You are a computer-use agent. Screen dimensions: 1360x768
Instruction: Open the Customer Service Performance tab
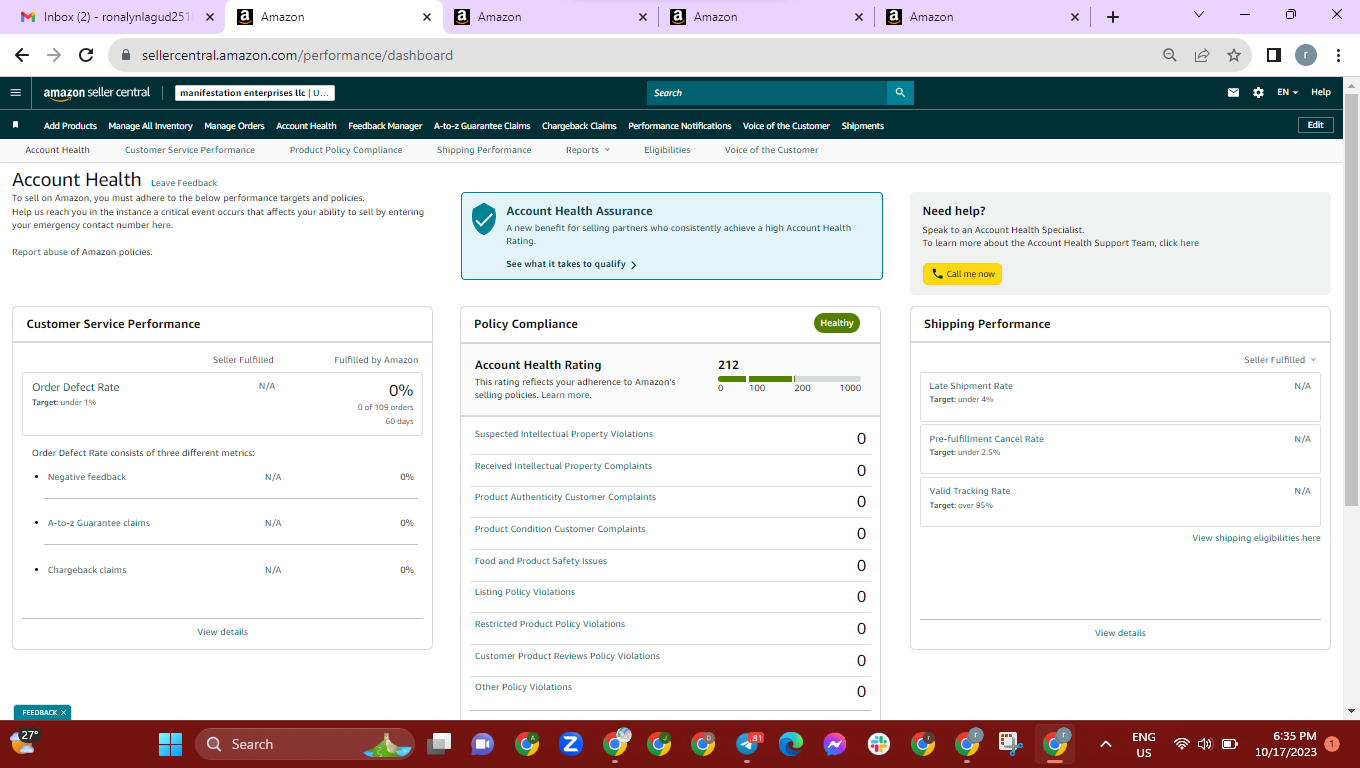[190, 150]
